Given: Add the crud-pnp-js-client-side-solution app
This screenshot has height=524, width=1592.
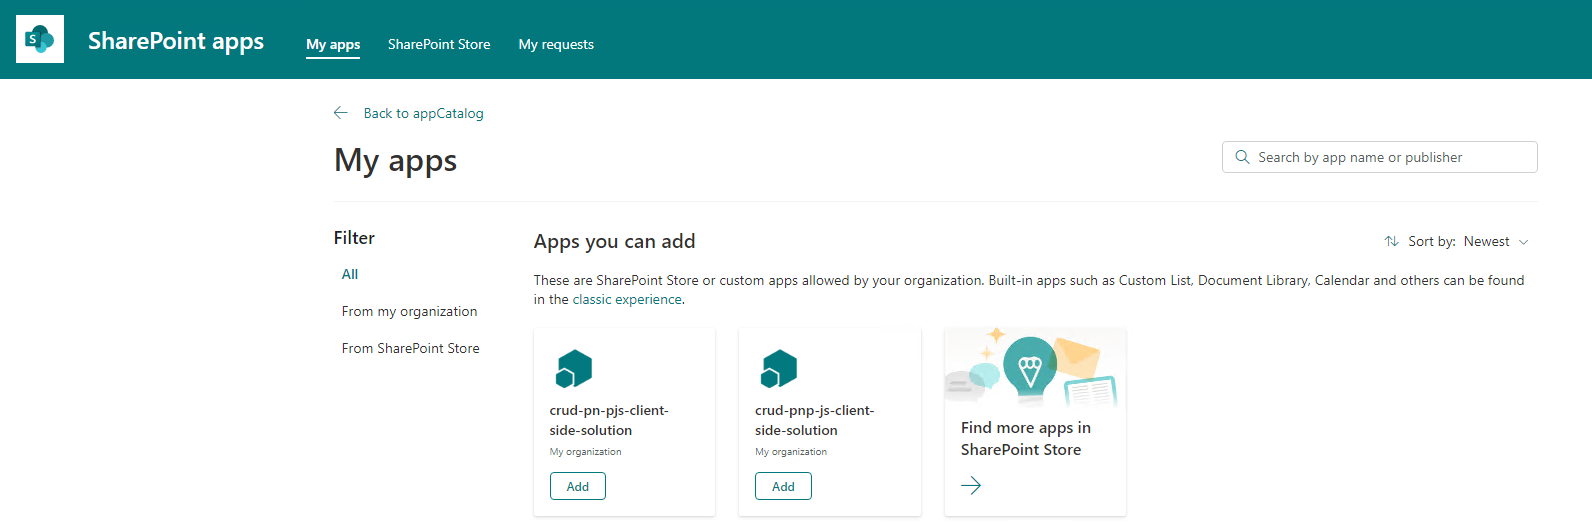Looking at the screenshot, I should coord(783,486).
